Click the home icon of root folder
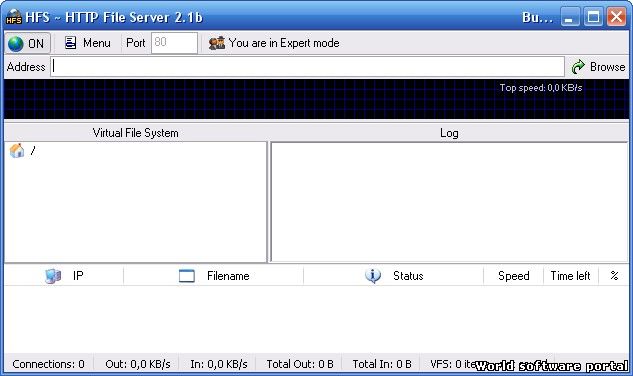The width and height of the screenshot is (633, 376). pos(17,151)
